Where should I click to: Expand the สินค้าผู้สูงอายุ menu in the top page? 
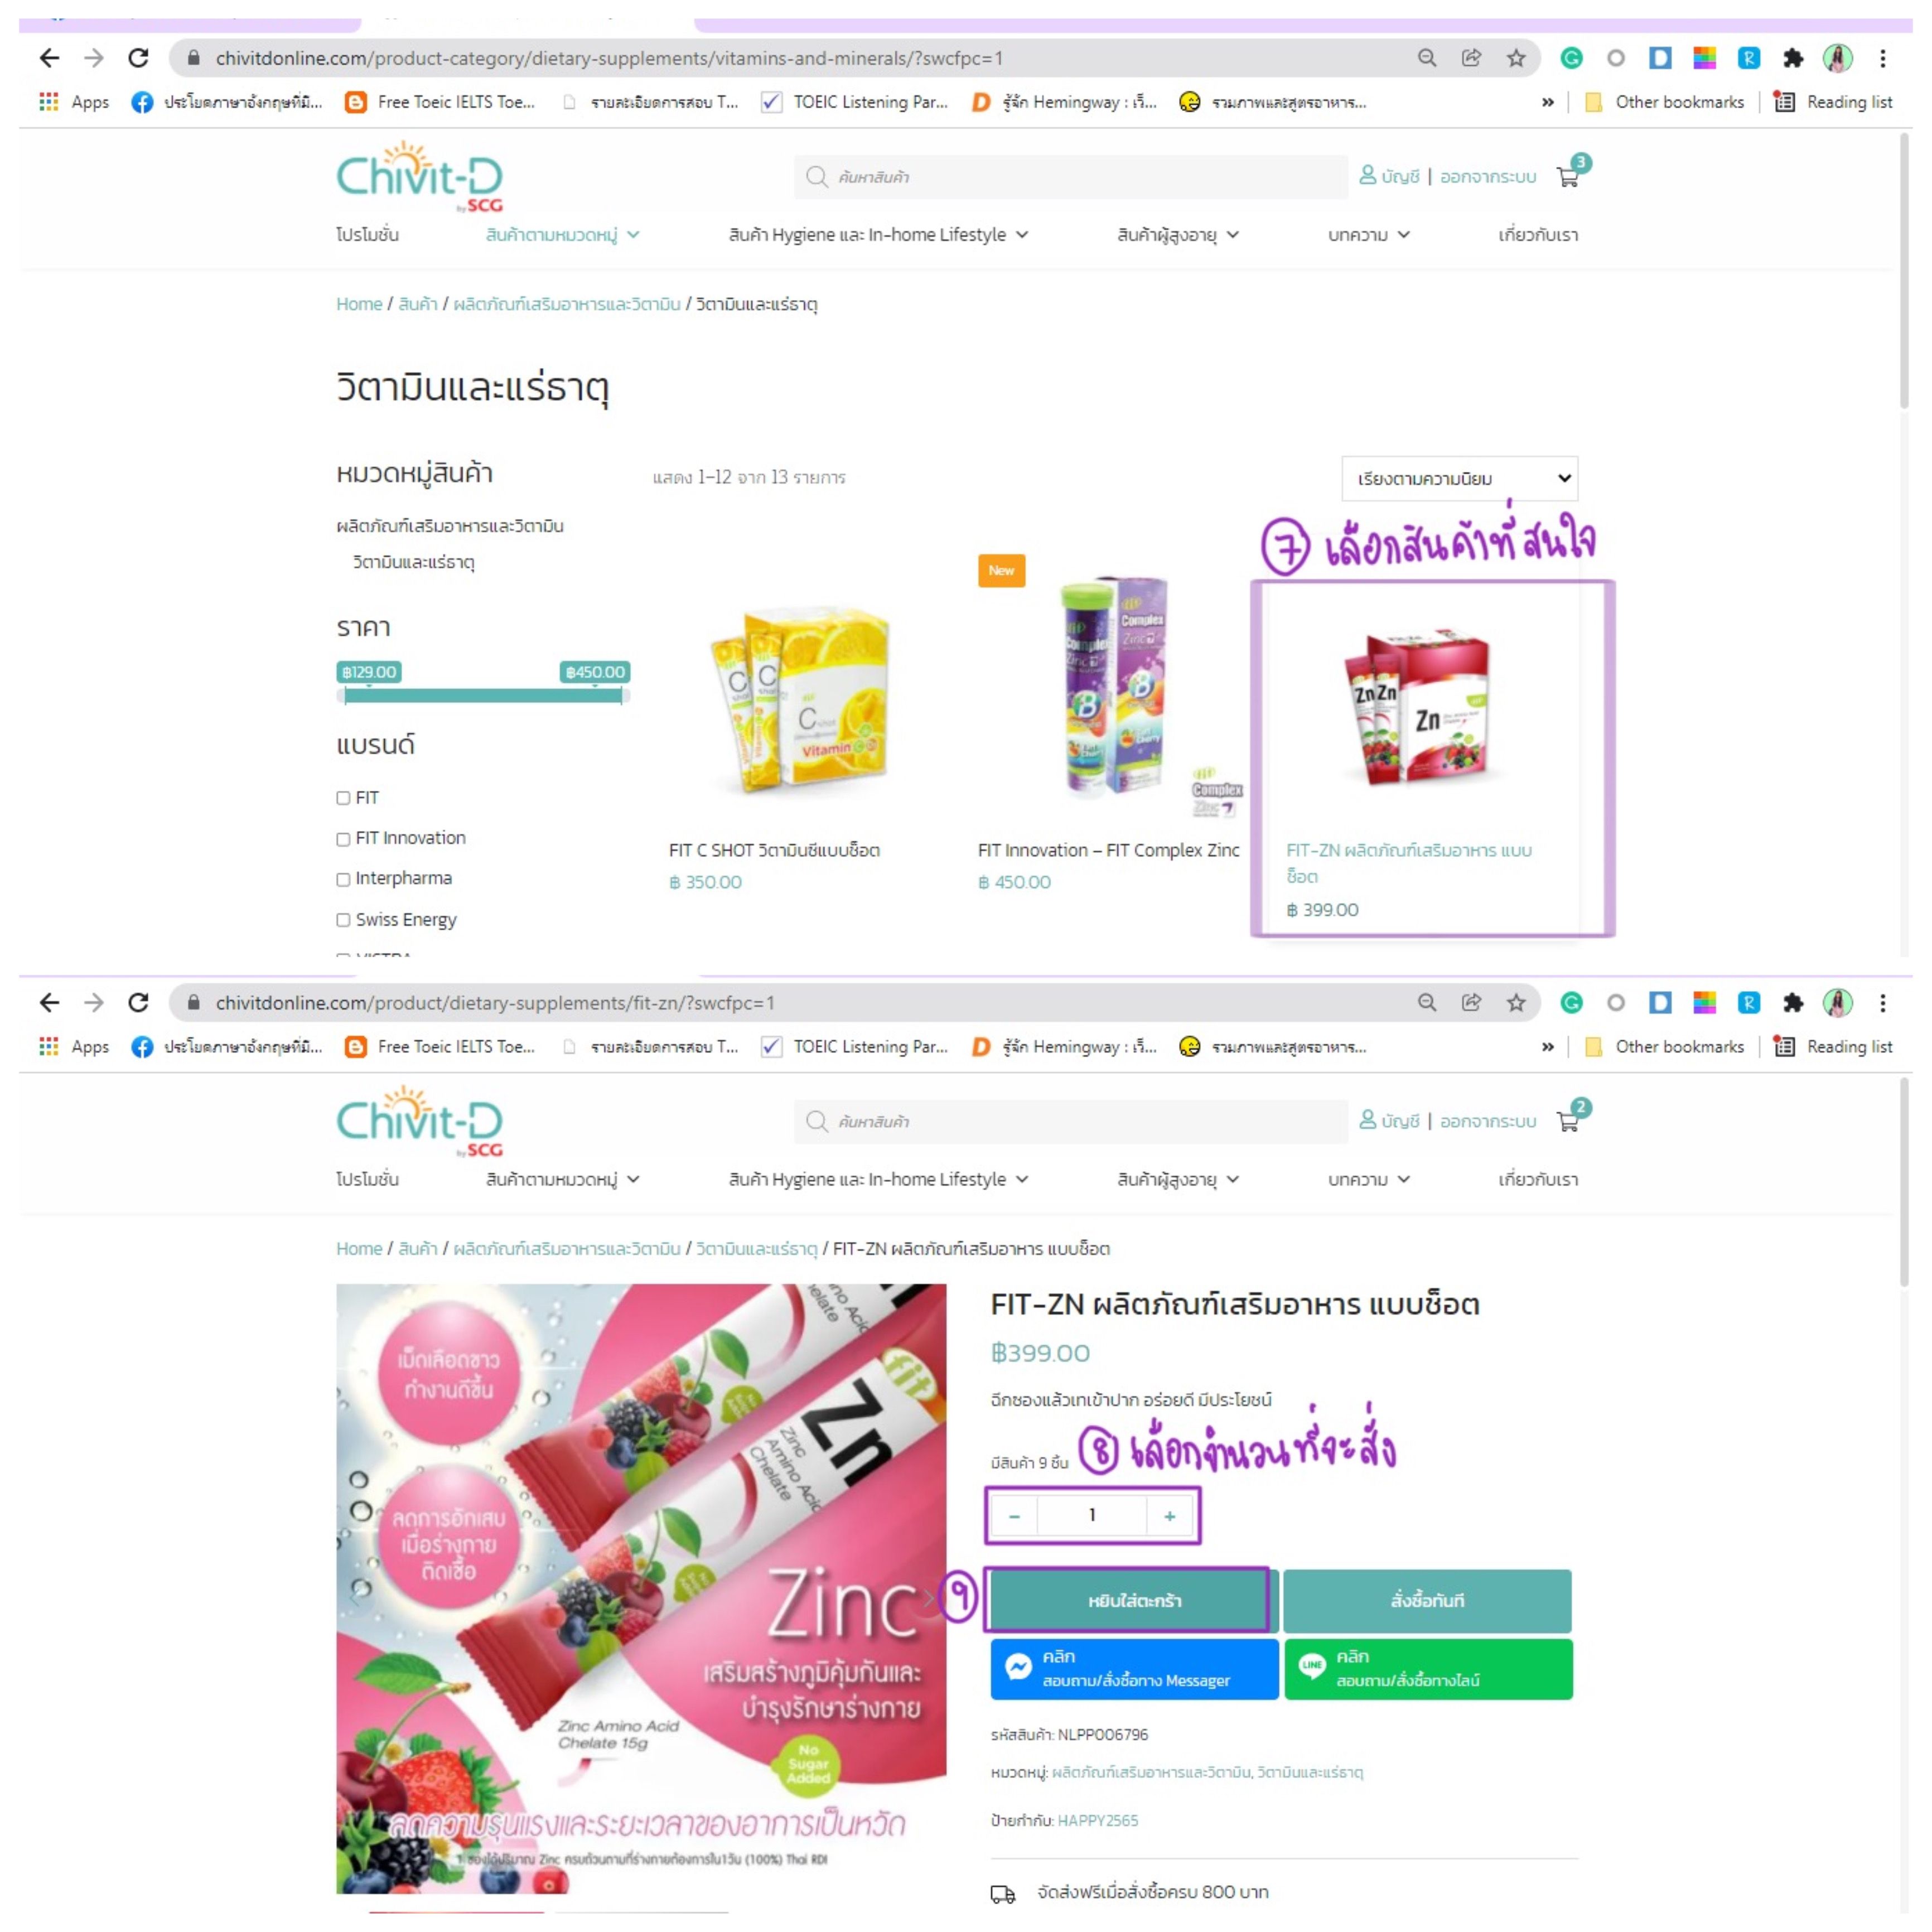click(x=1177, y=235)
